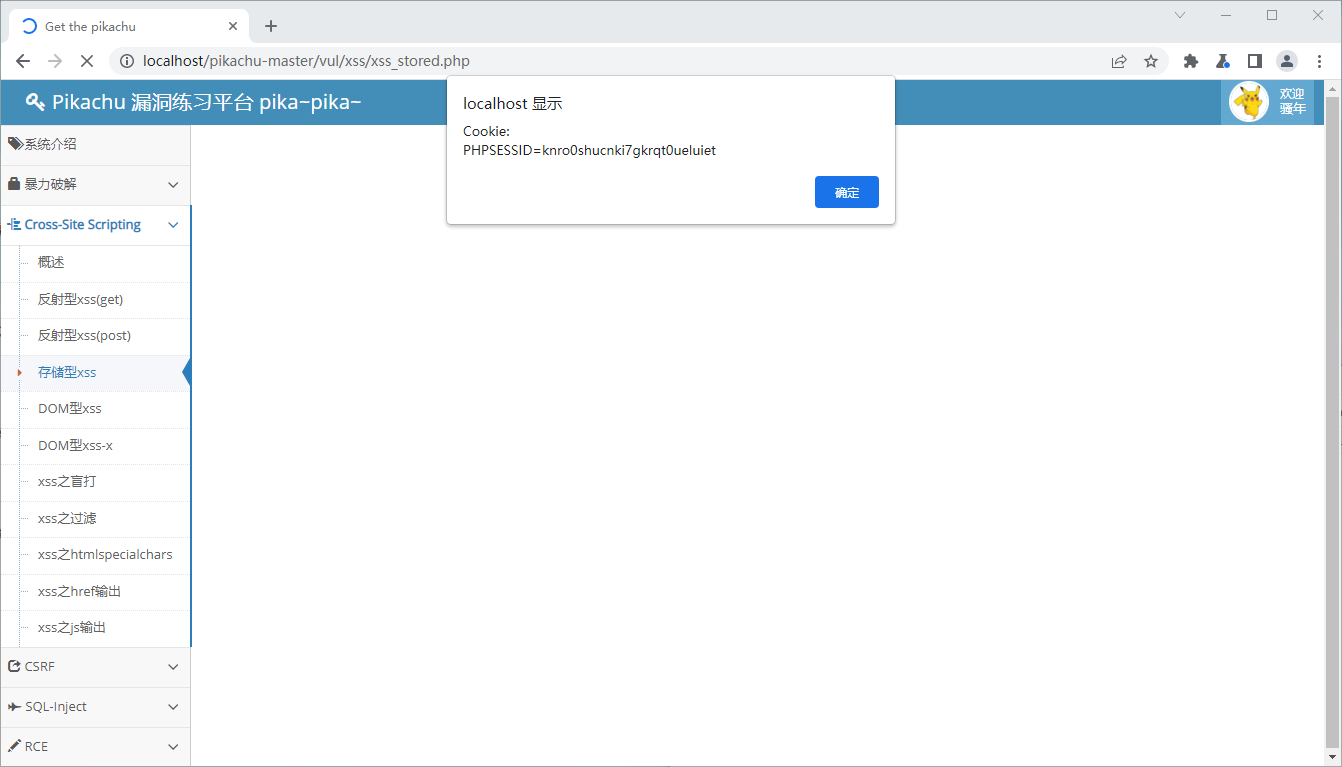Screen dimensions: 1342x767
Task: Click the address bar URL field
Action: pos(600,61)
